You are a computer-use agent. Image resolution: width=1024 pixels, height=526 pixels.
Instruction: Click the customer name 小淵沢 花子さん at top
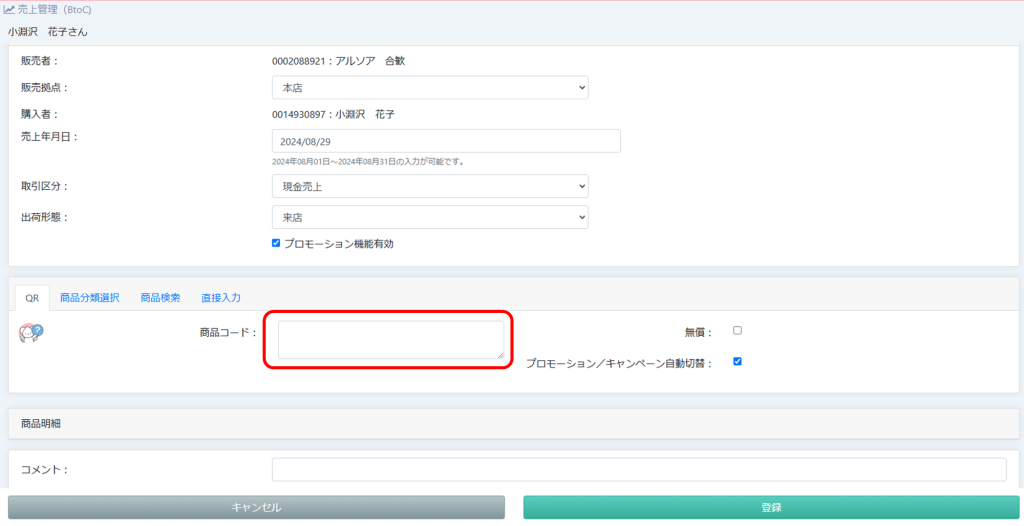tap(48, 32)
